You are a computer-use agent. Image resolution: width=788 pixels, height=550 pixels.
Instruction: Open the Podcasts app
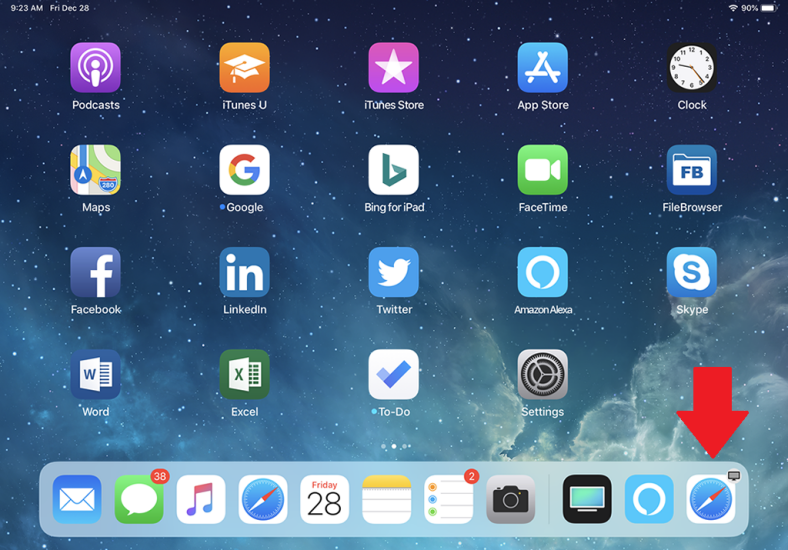point(95,68)
